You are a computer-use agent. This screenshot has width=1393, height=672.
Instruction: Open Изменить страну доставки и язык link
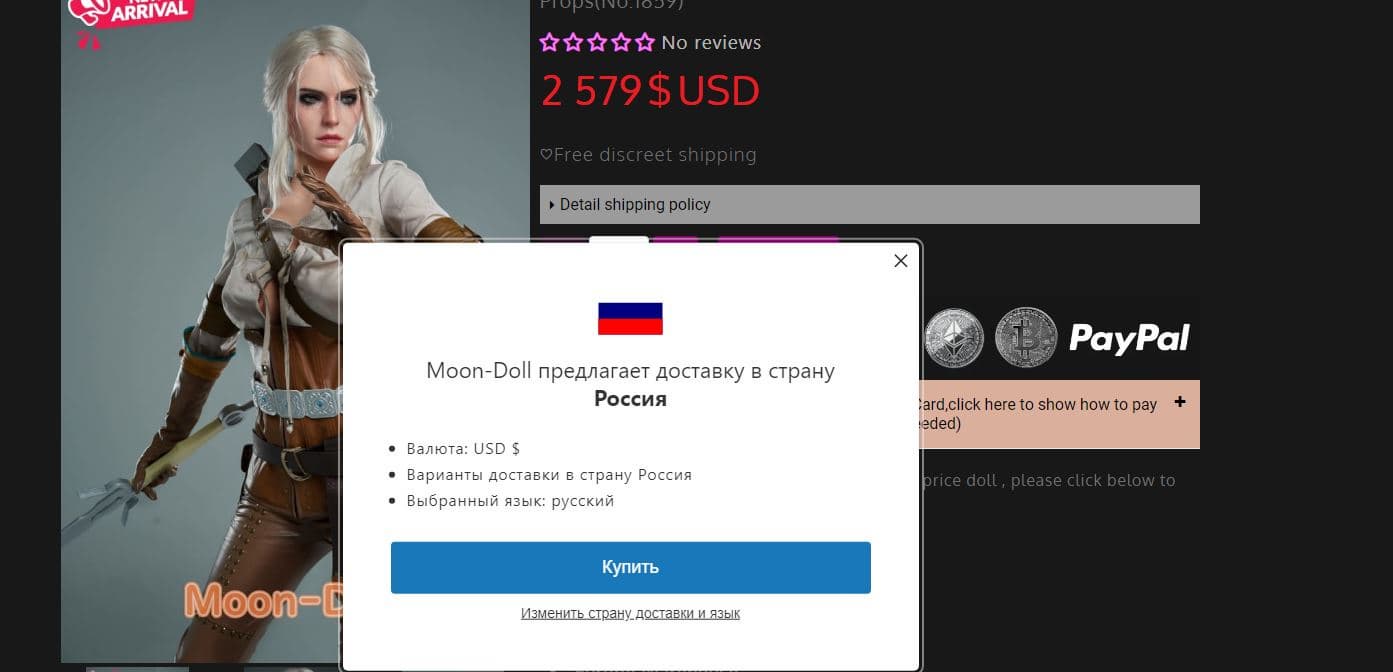pyautogui.click(x=630, y=613)
